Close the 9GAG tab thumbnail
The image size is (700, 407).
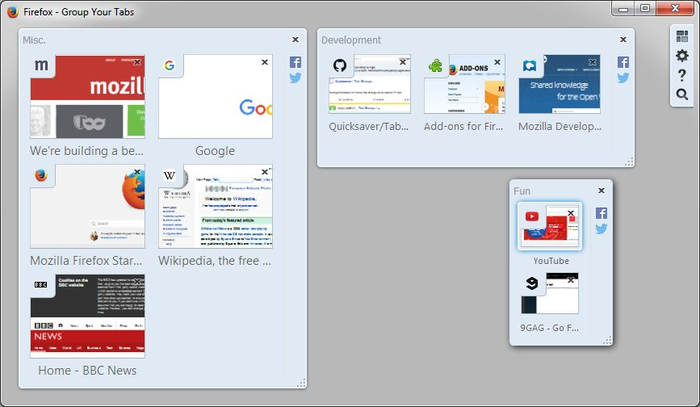[x=571, y=280]
